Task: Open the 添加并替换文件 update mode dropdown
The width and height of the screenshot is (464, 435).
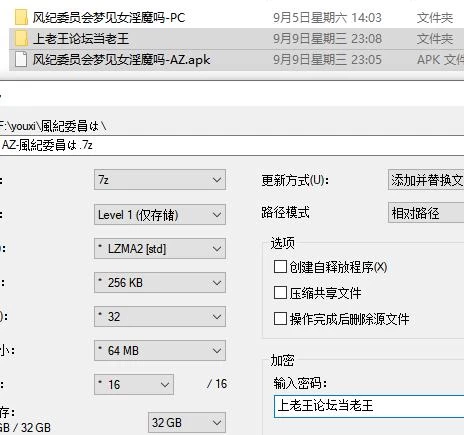Action: (x=426, y=180)
